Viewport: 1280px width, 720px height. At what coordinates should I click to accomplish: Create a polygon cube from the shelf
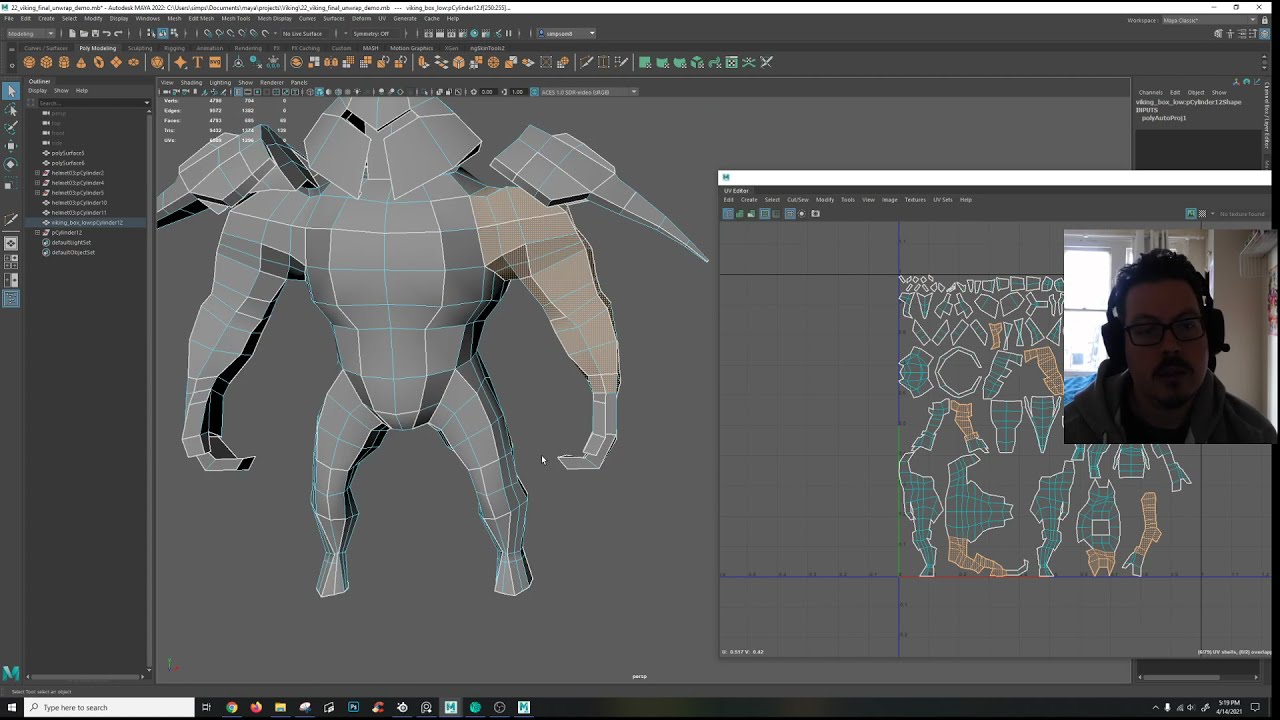click(46, 62)
